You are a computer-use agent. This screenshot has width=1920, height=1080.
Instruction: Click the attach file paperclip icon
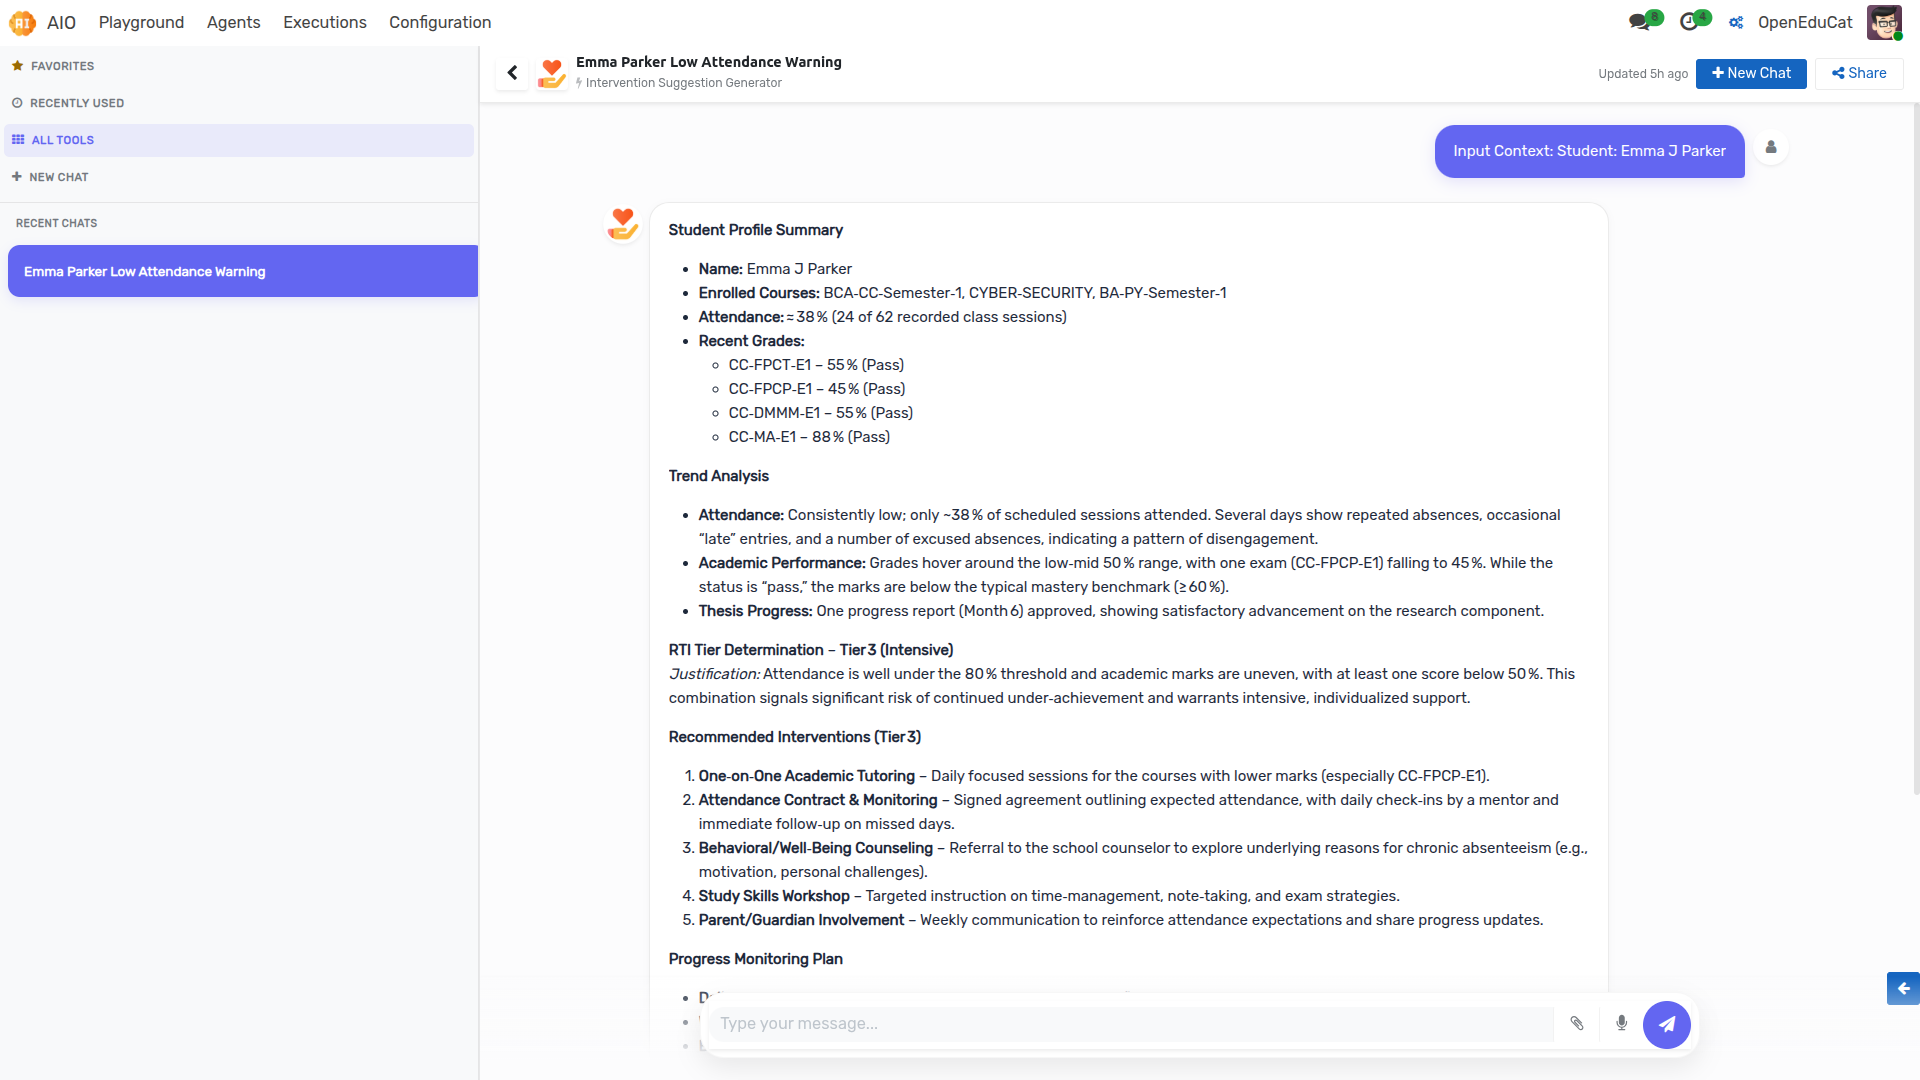coord(1577,1023)
